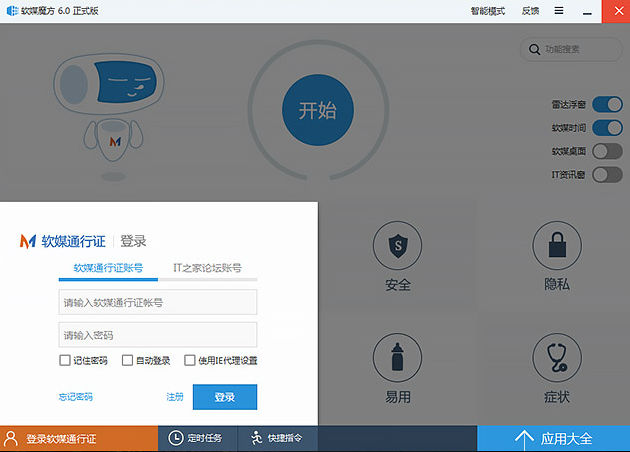Toggle the 雷达浮窗 switch off
The height and width of the screenshot is (452, 630).
click(x=607, y=105)
